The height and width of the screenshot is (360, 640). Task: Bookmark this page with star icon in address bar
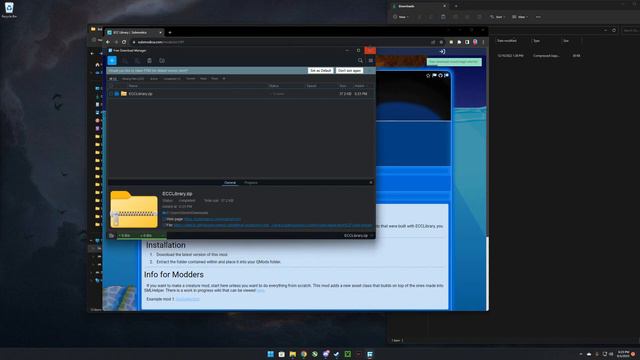click(x=441, y=42)
